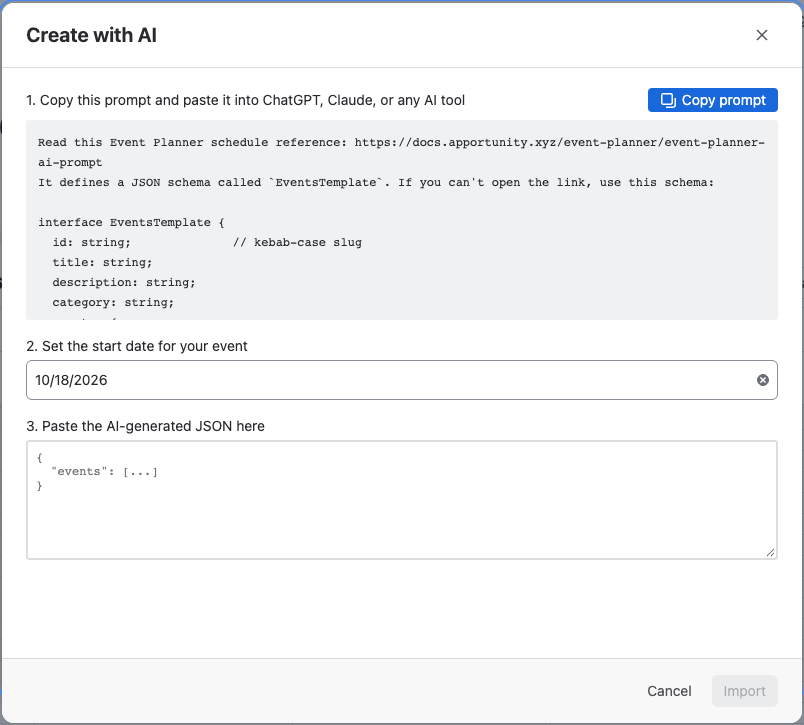Image resolution: width=804 pixels, height=725 pixels.
Task: Click the 'category: string;' line
Action: (113, 303)
